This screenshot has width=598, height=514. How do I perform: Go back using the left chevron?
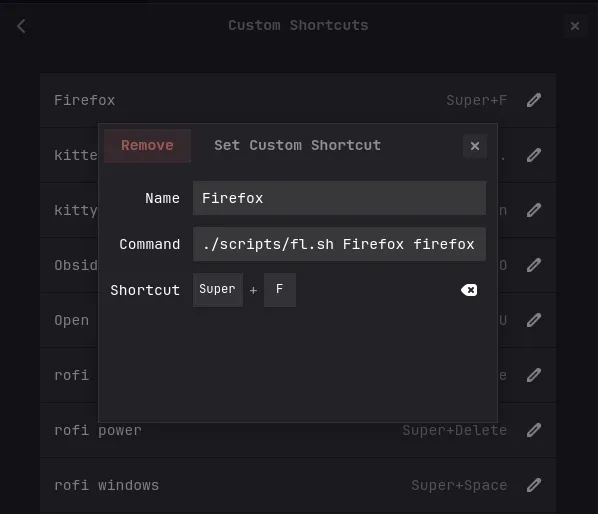pyautogui.click(x=21, y=26)
